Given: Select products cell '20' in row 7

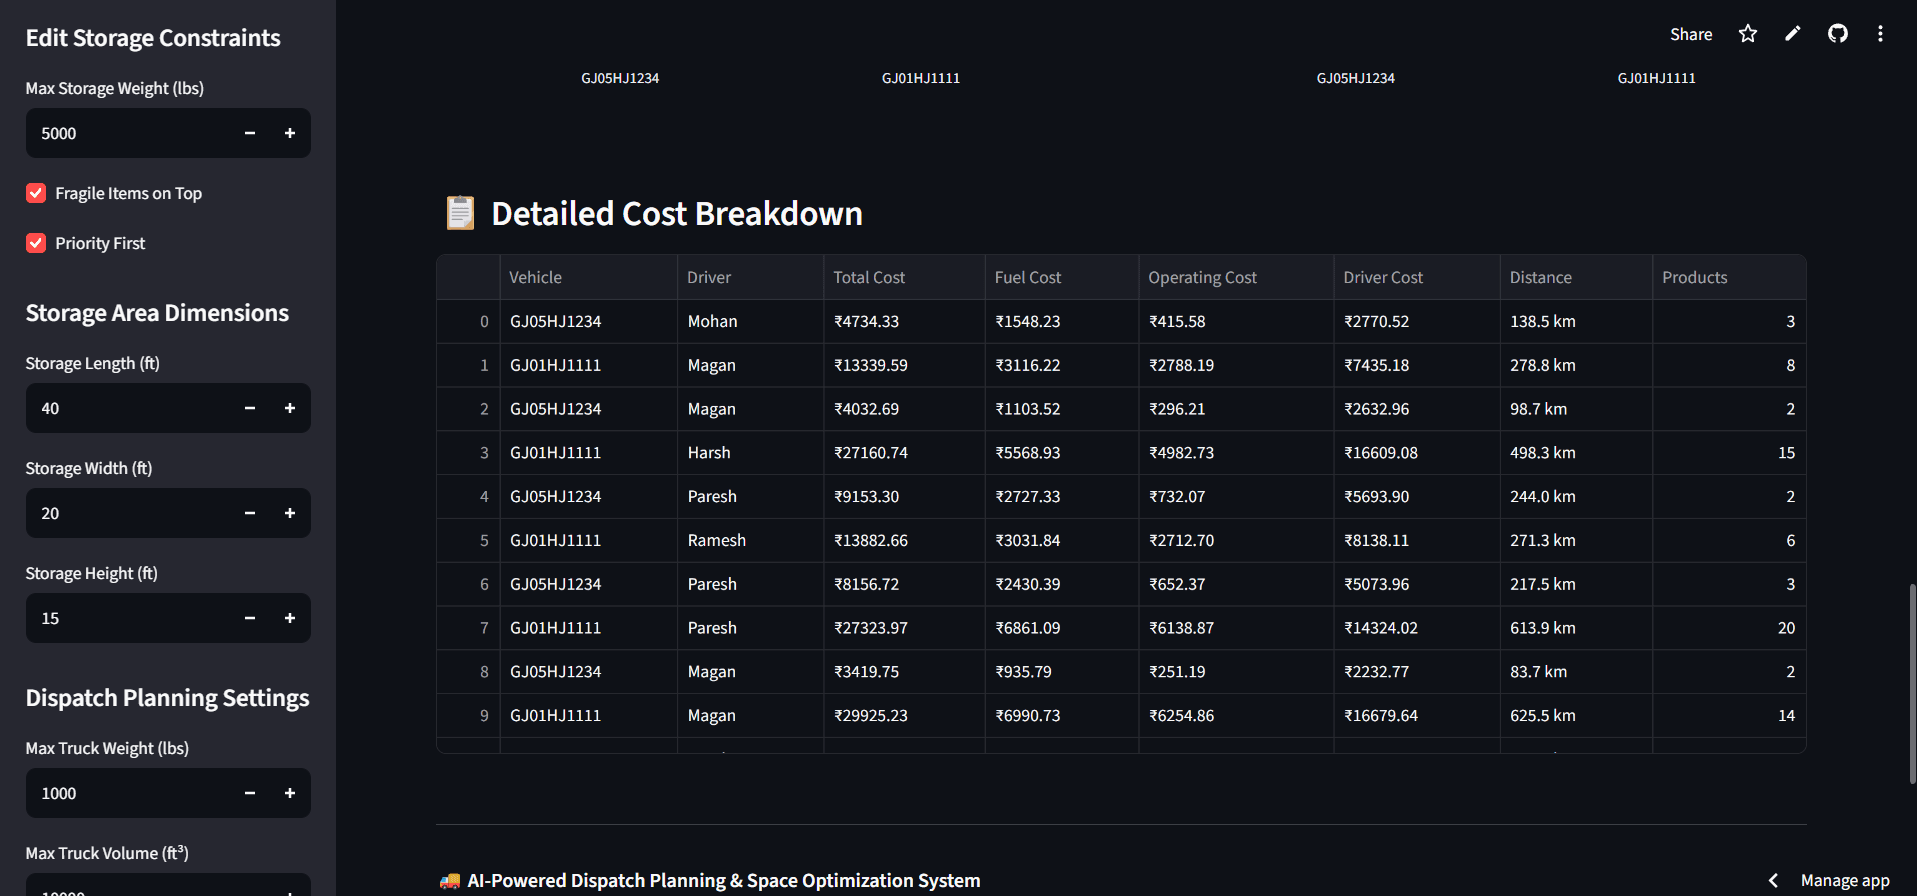Looking at the screenshot, I should coord(1729,628).
